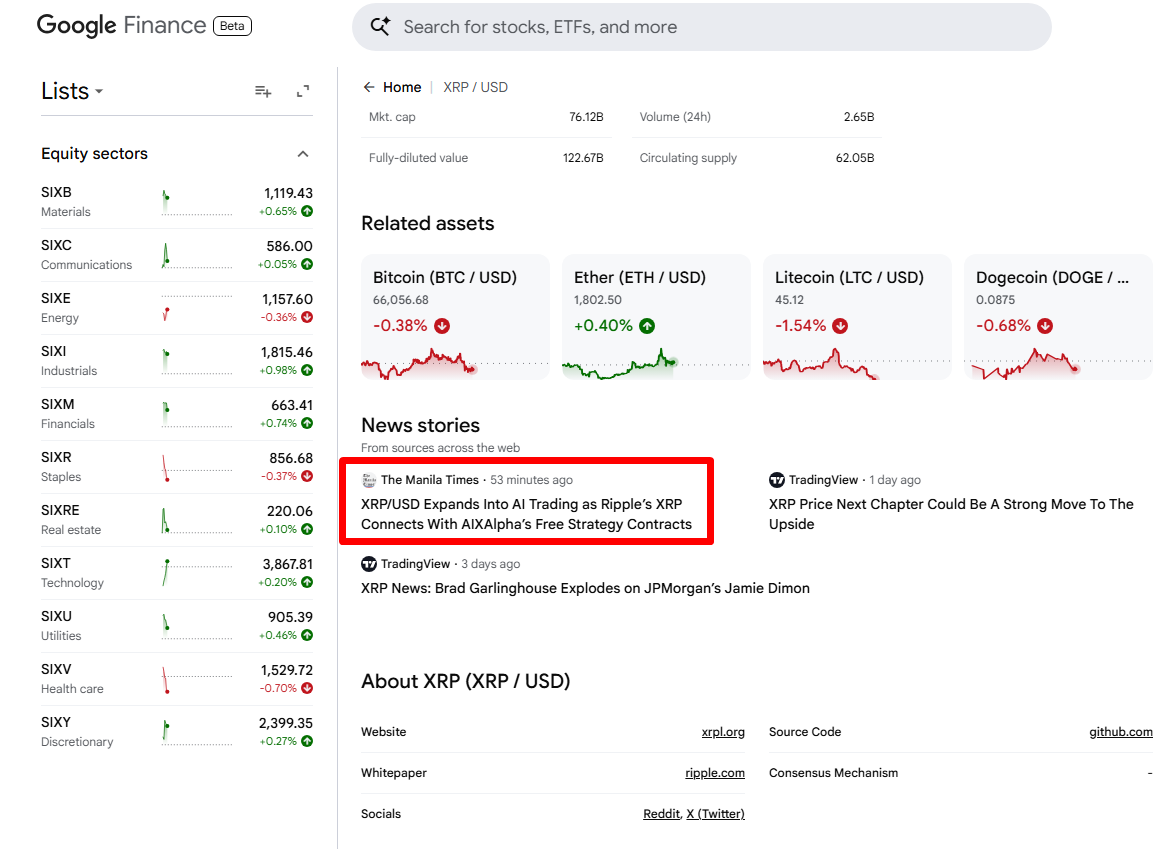Visit the xrpl.org website link
The width and height of the screenshot is (1172, 849).
pyautogui.click(x=723, y=732)
